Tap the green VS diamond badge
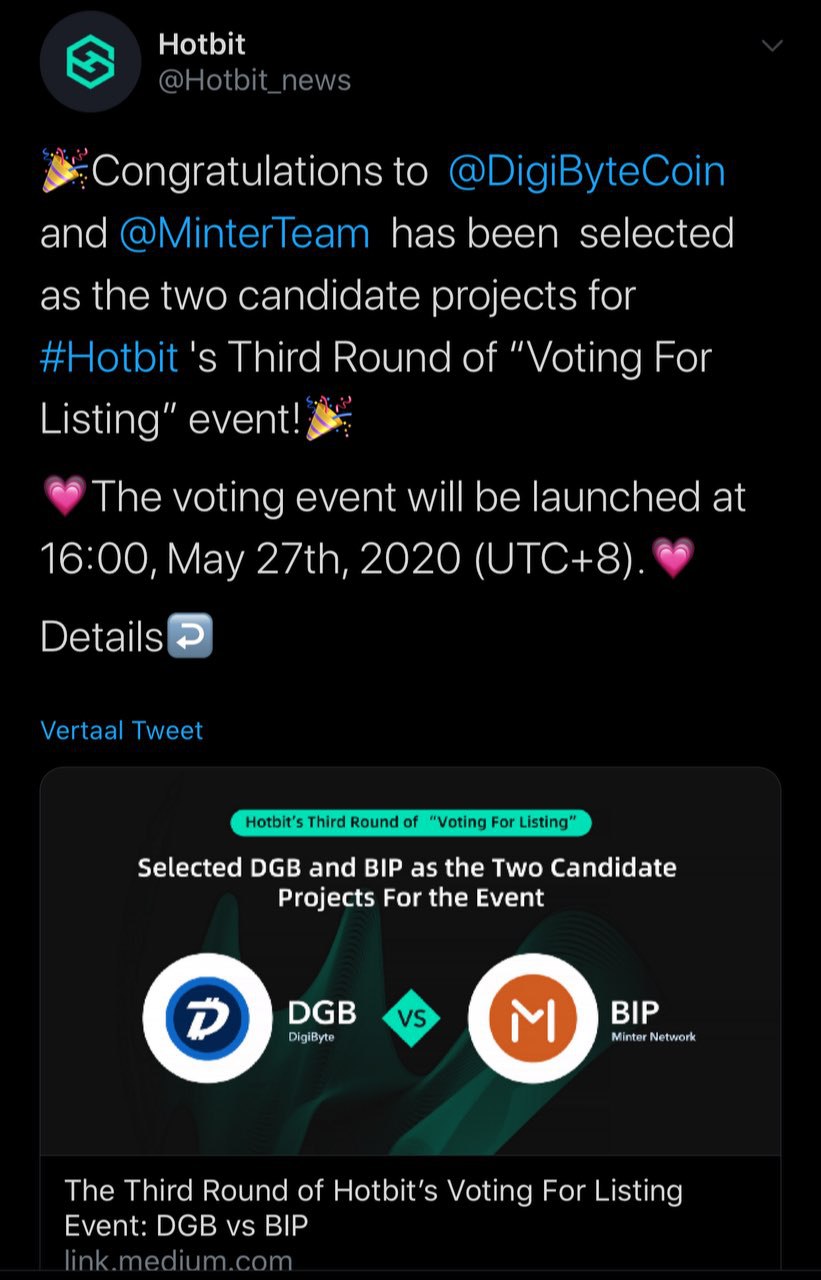This screenshot has width=821, height=1280. click(x=411, y=1018)
